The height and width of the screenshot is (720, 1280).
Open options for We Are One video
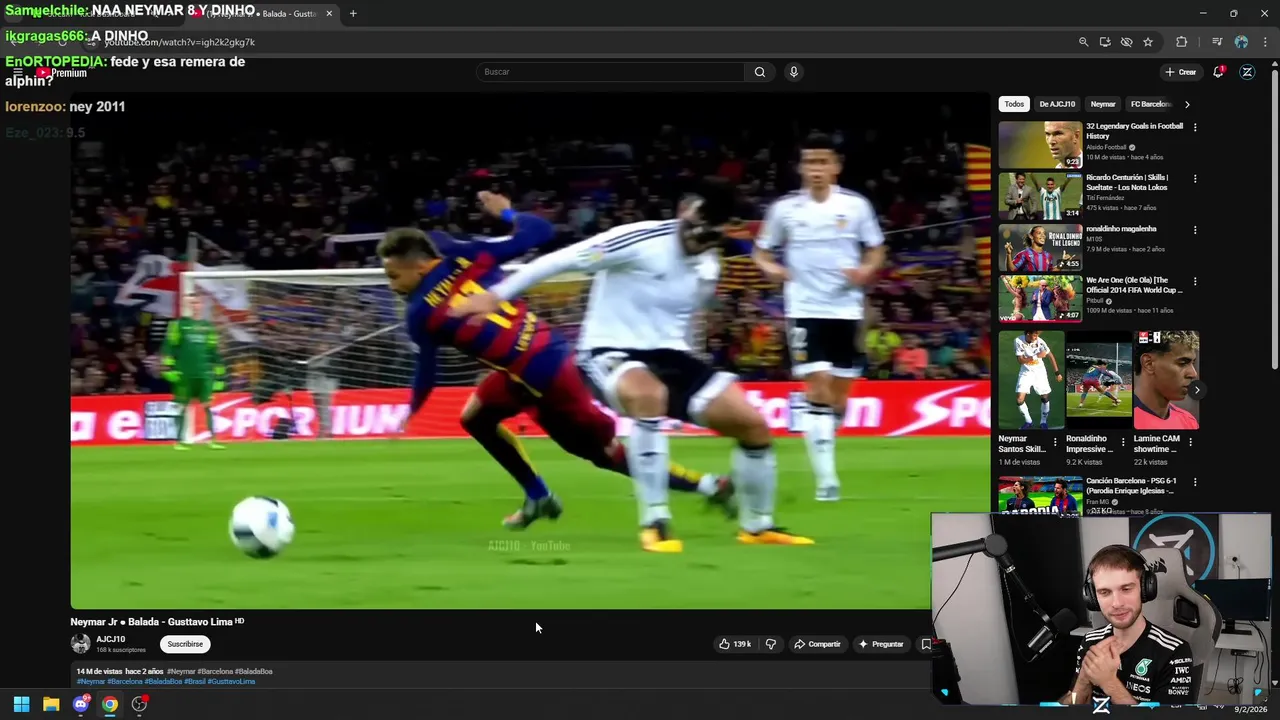[1195, 281]
